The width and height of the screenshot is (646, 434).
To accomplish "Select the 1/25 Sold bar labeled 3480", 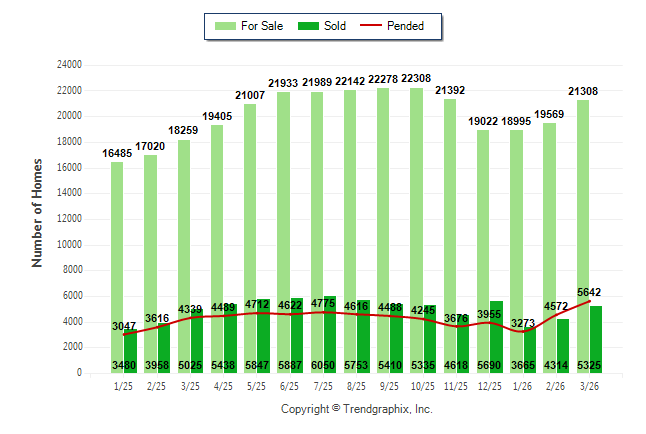I will pos(131,352).
